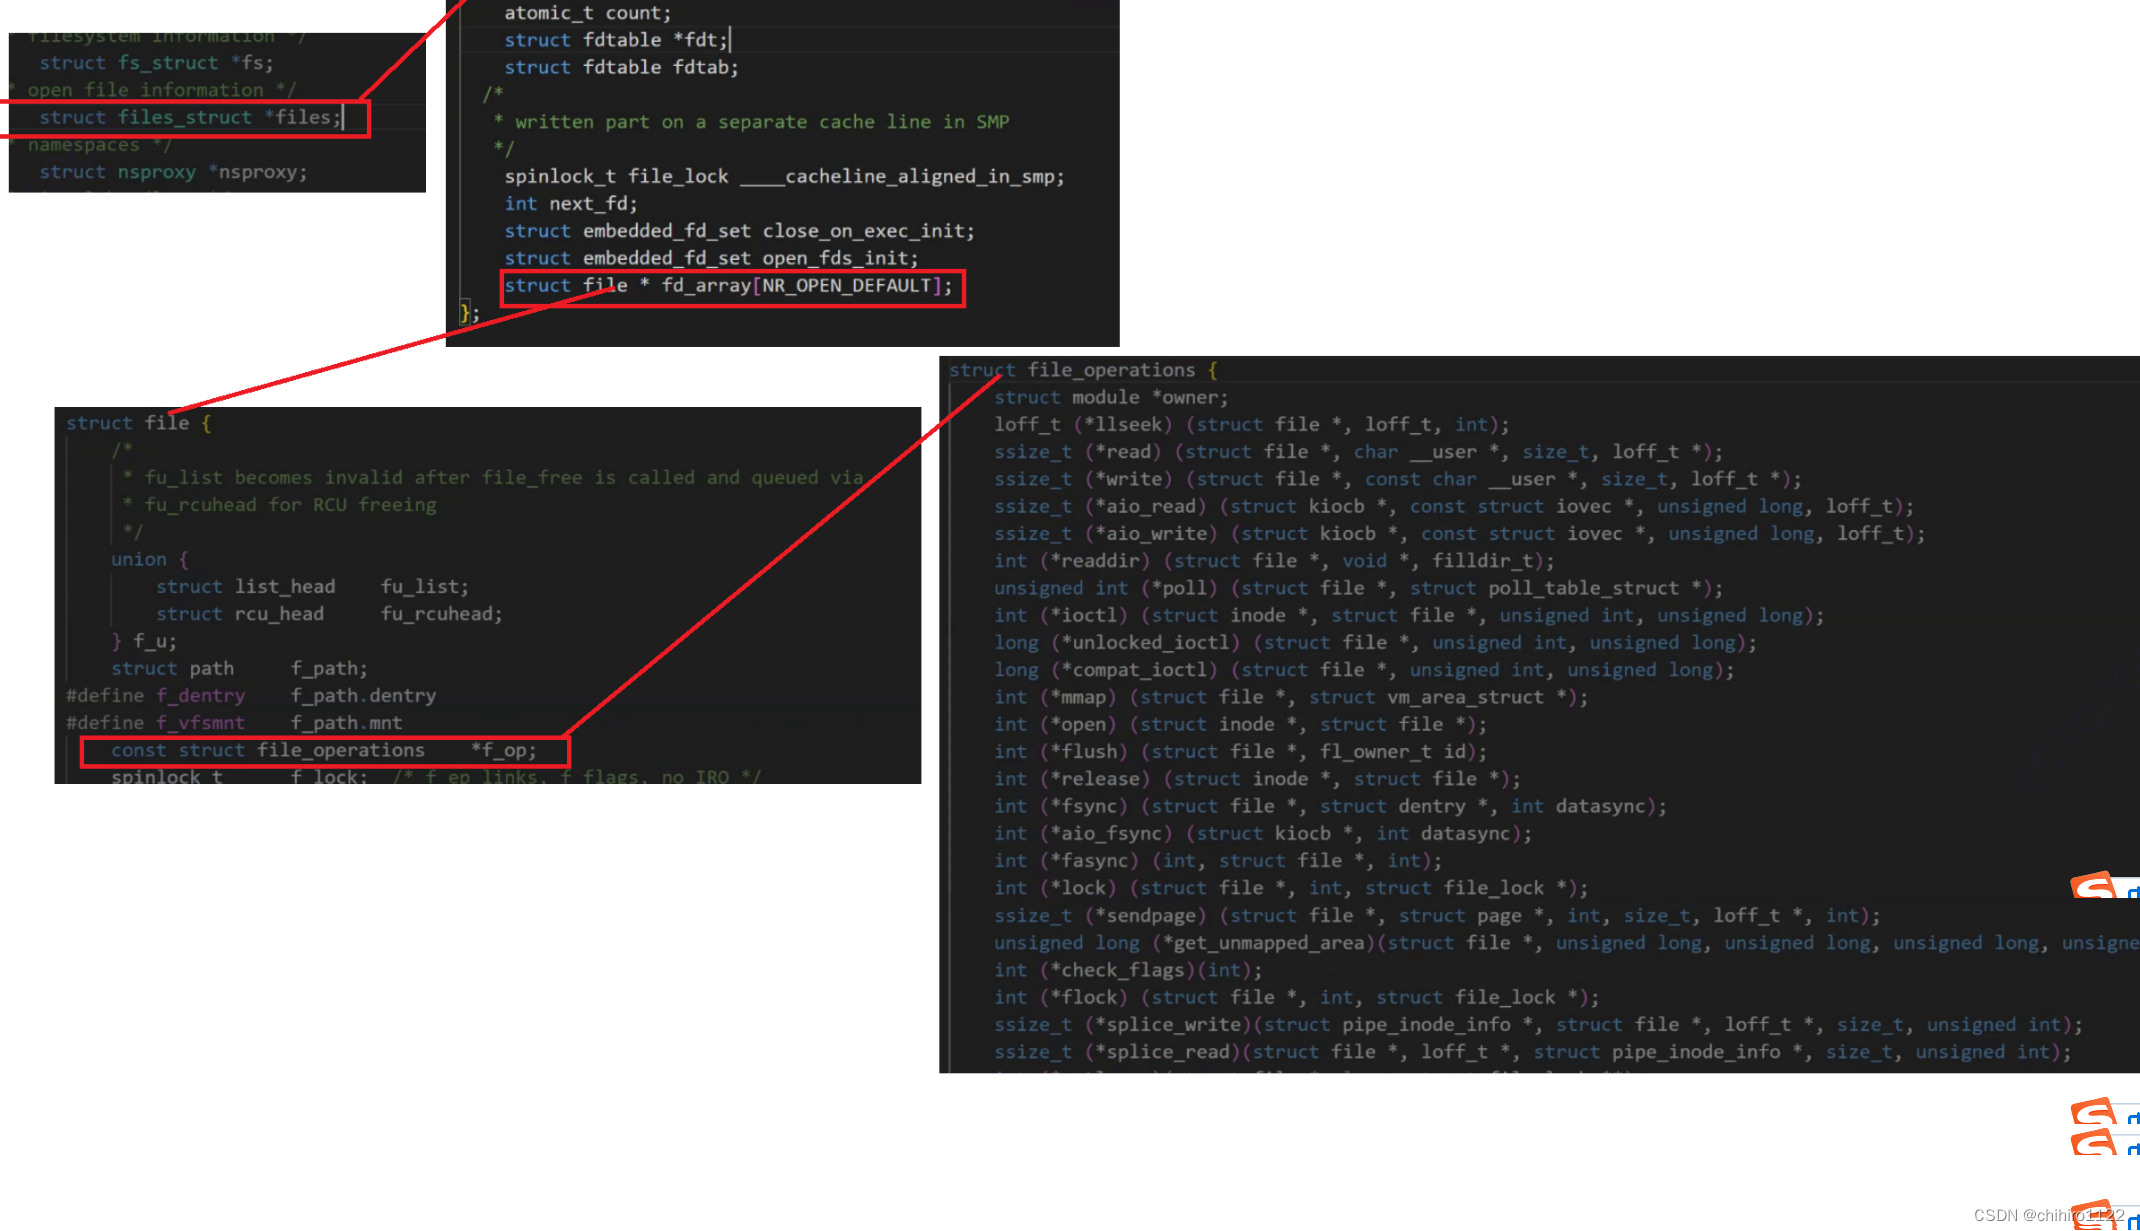Click the line 'struct fs_struct *fs;'
This screenshot has height=1231, width=2140.
tap(156, 63)
